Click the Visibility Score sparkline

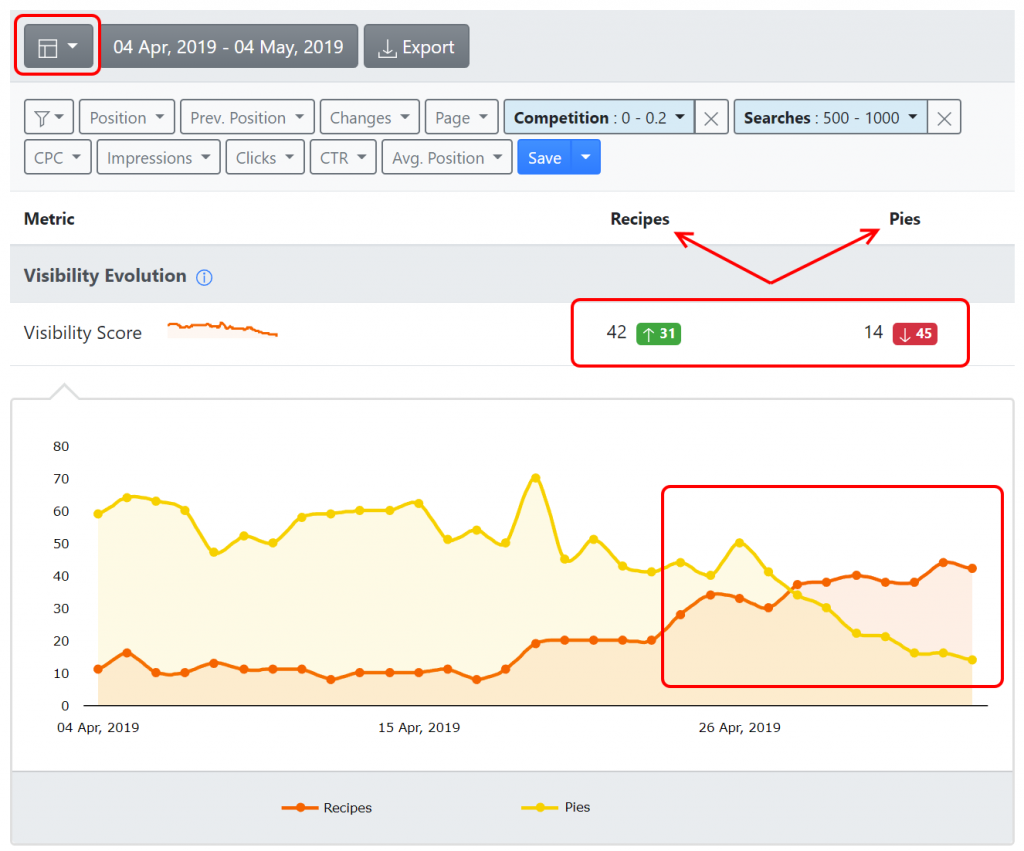point(223,329)
